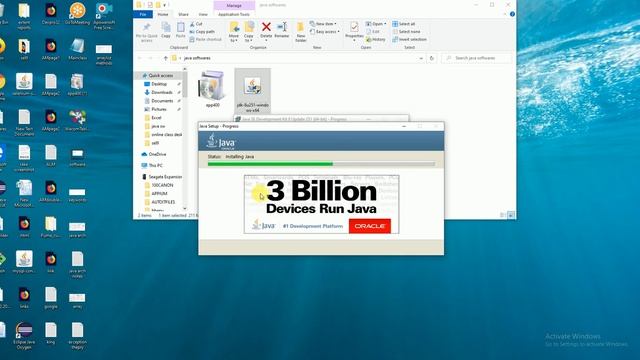Open the Open button dropdown in ribbon
Viewport: 640px width, 360px height.
[376, 24]
